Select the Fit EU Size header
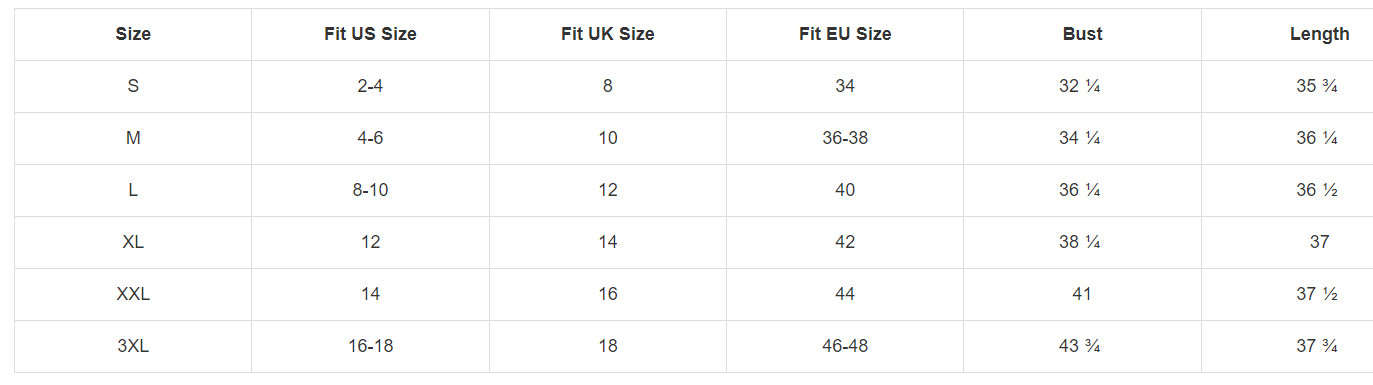The image size is (1373, 385). (845, 34)
